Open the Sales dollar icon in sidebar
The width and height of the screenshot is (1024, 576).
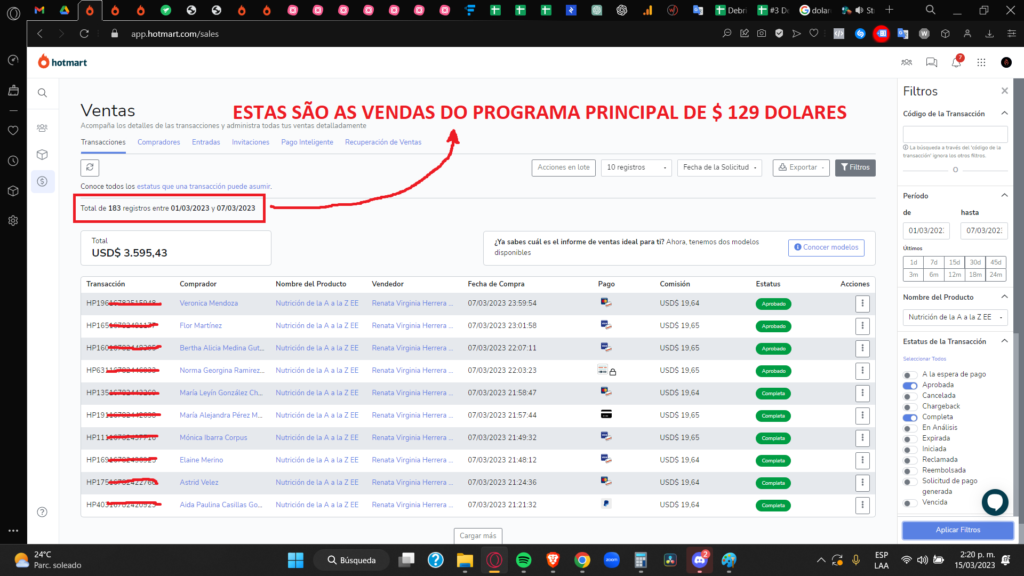point(42,182)
